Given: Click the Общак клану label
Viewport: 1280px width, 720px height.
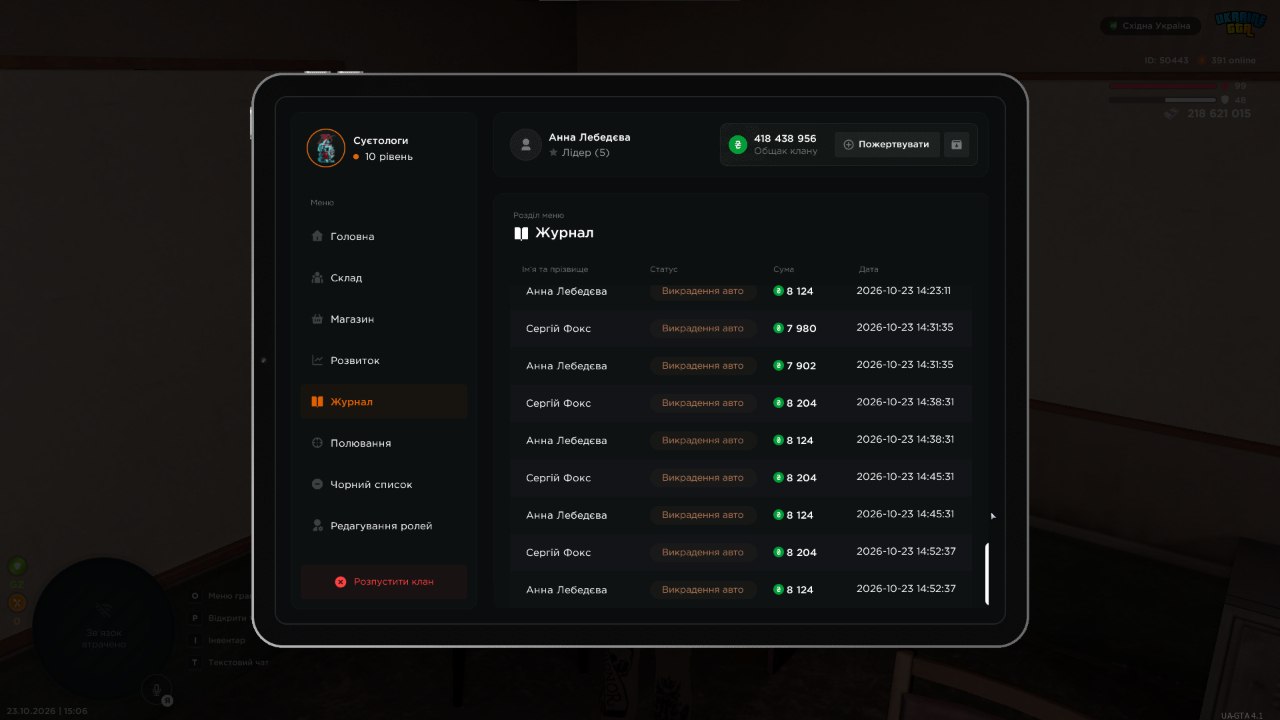Looking at the screenshot, I should [x=786, y=151].
